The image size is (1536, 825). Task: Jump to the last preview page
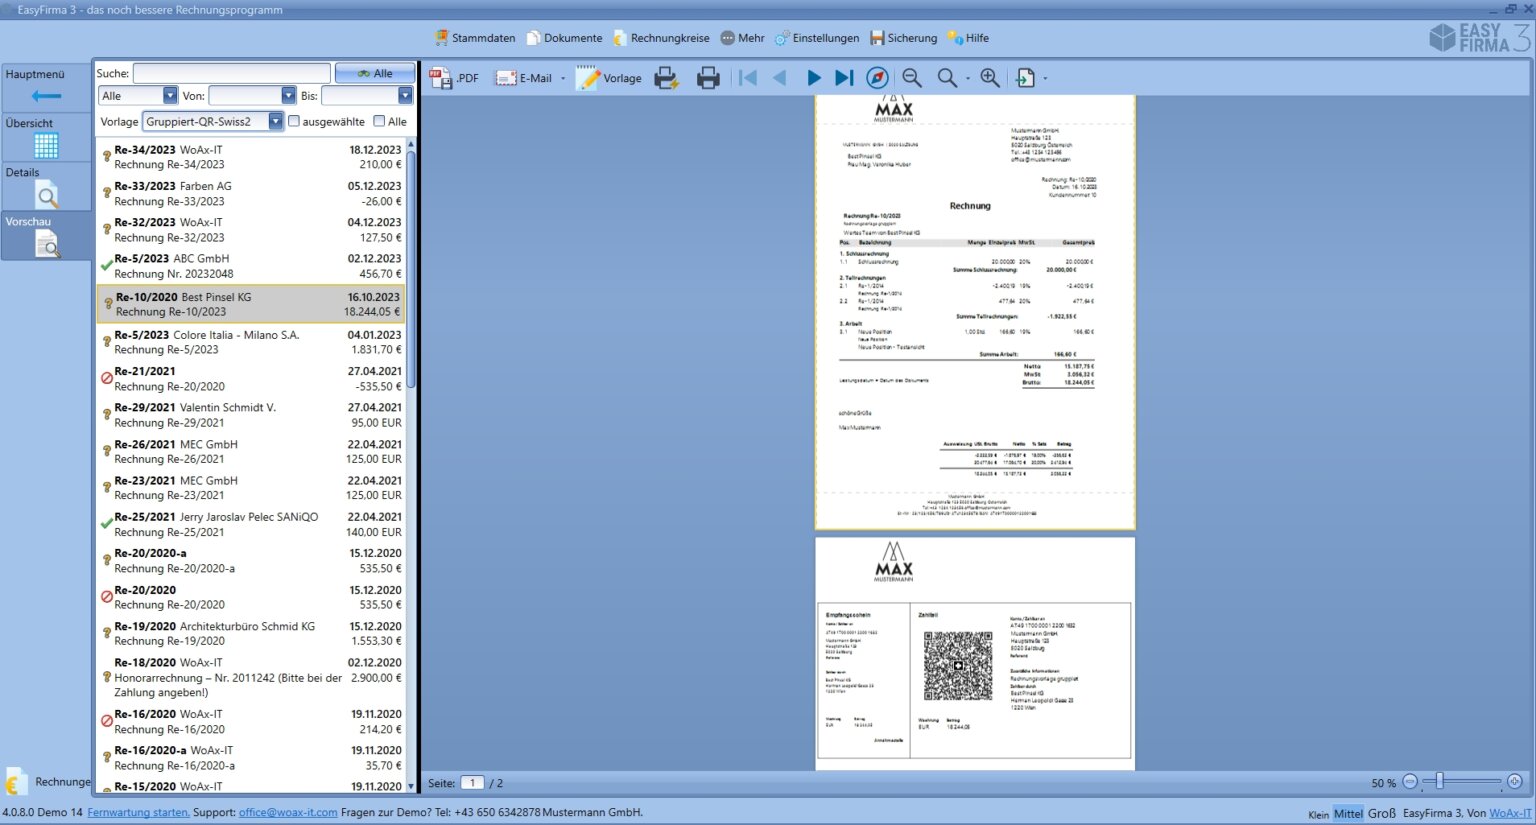pyautogui.click(x=844, y=78)
